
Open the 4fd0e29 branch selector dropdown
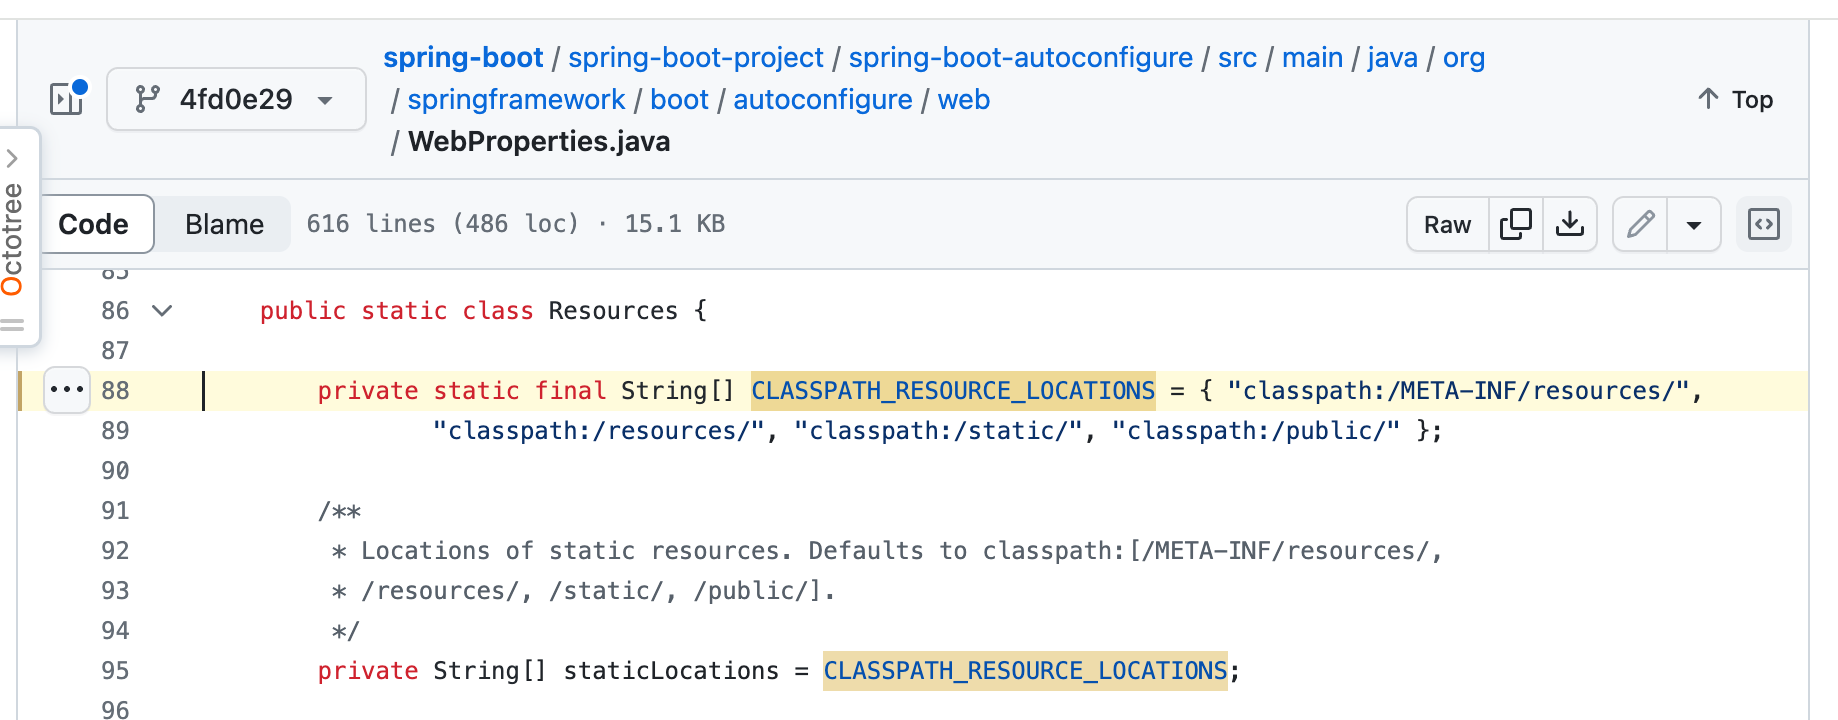(236, 99)
